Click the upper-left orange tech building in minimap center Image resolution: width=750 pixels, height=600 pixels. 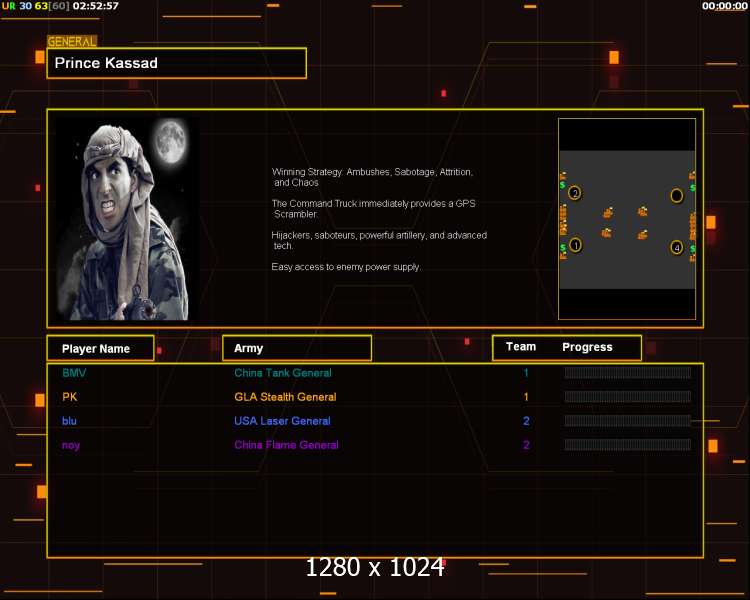point(608,212)
